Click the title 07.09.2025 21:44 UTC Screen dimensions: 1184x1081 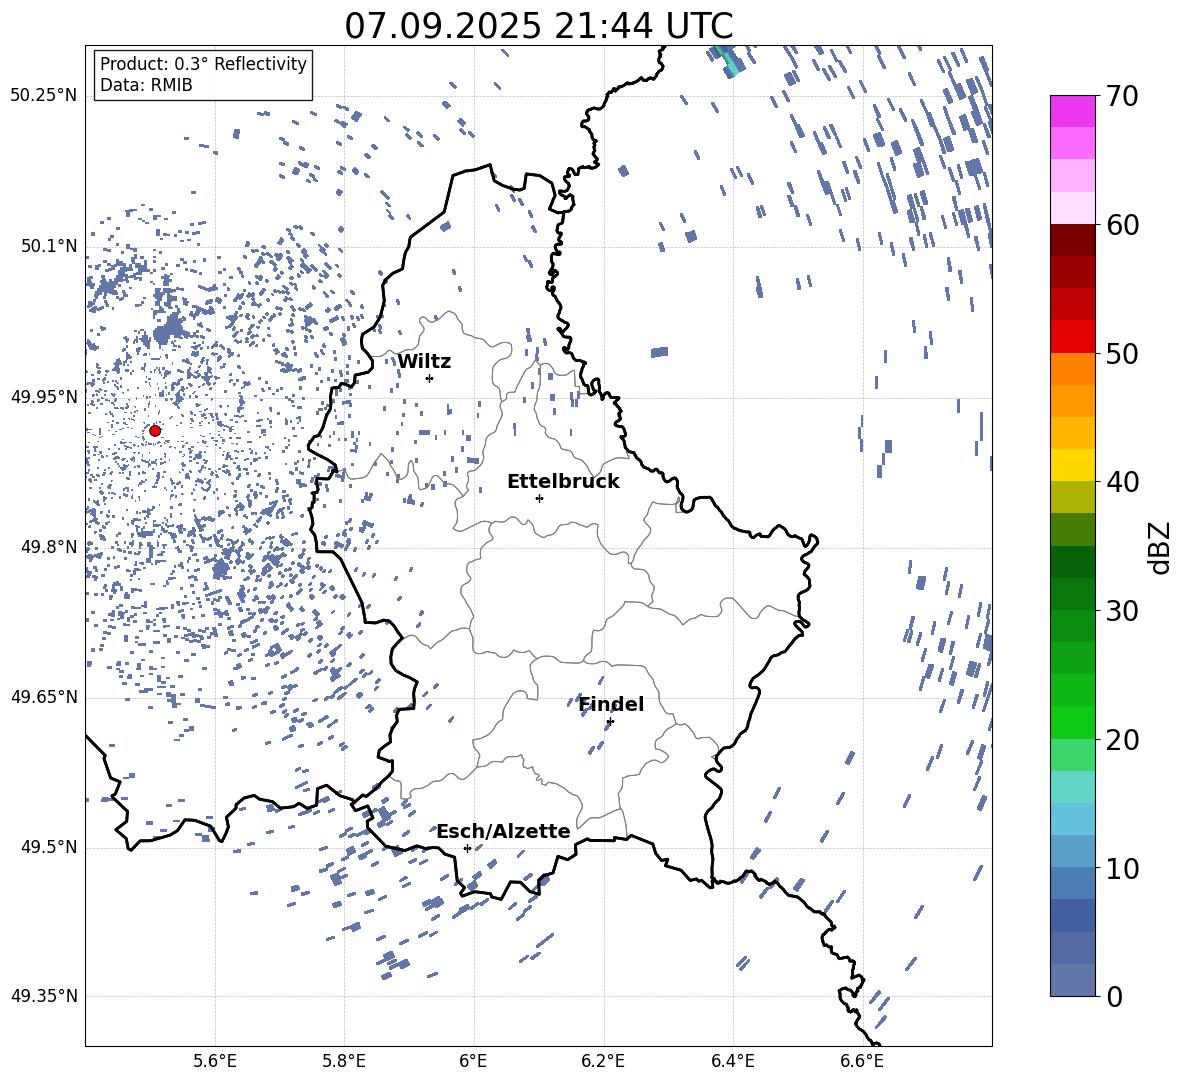pos(539,26)
